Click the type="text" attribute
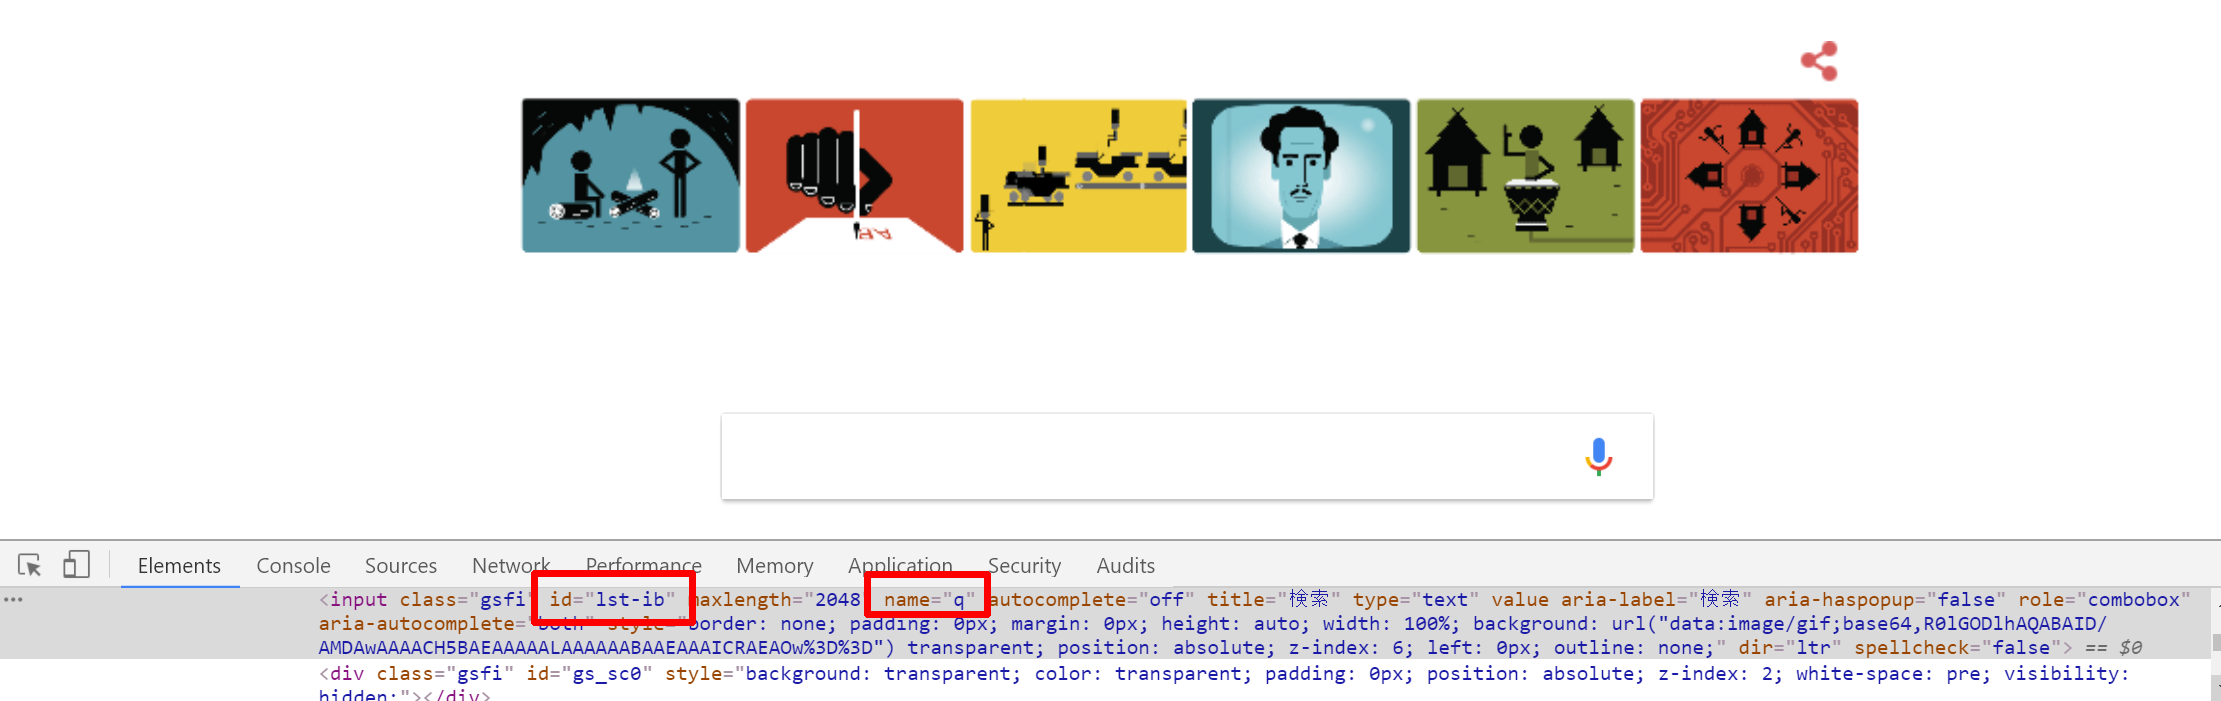The image size is (2221, 701). [1416, 600]
